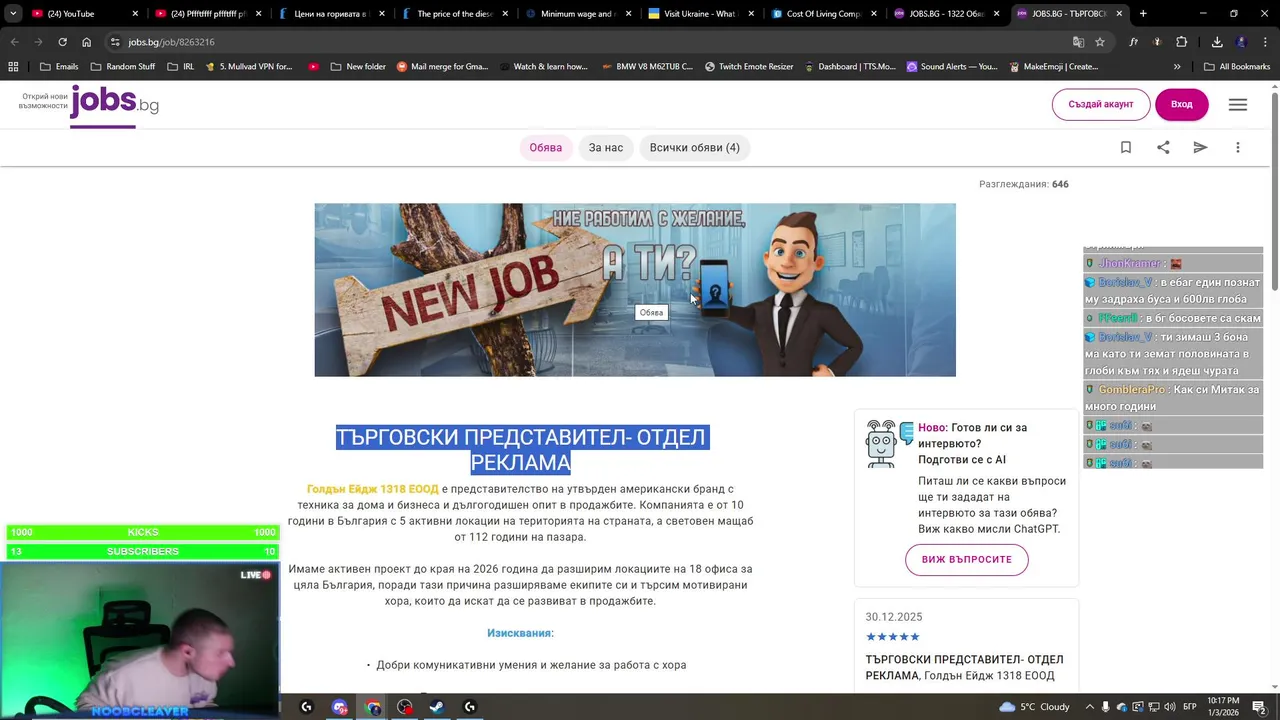The height and width of the screenshot is (720, 1280).
Task: Click the NEW JOB banner image
Action: [635, 290]
